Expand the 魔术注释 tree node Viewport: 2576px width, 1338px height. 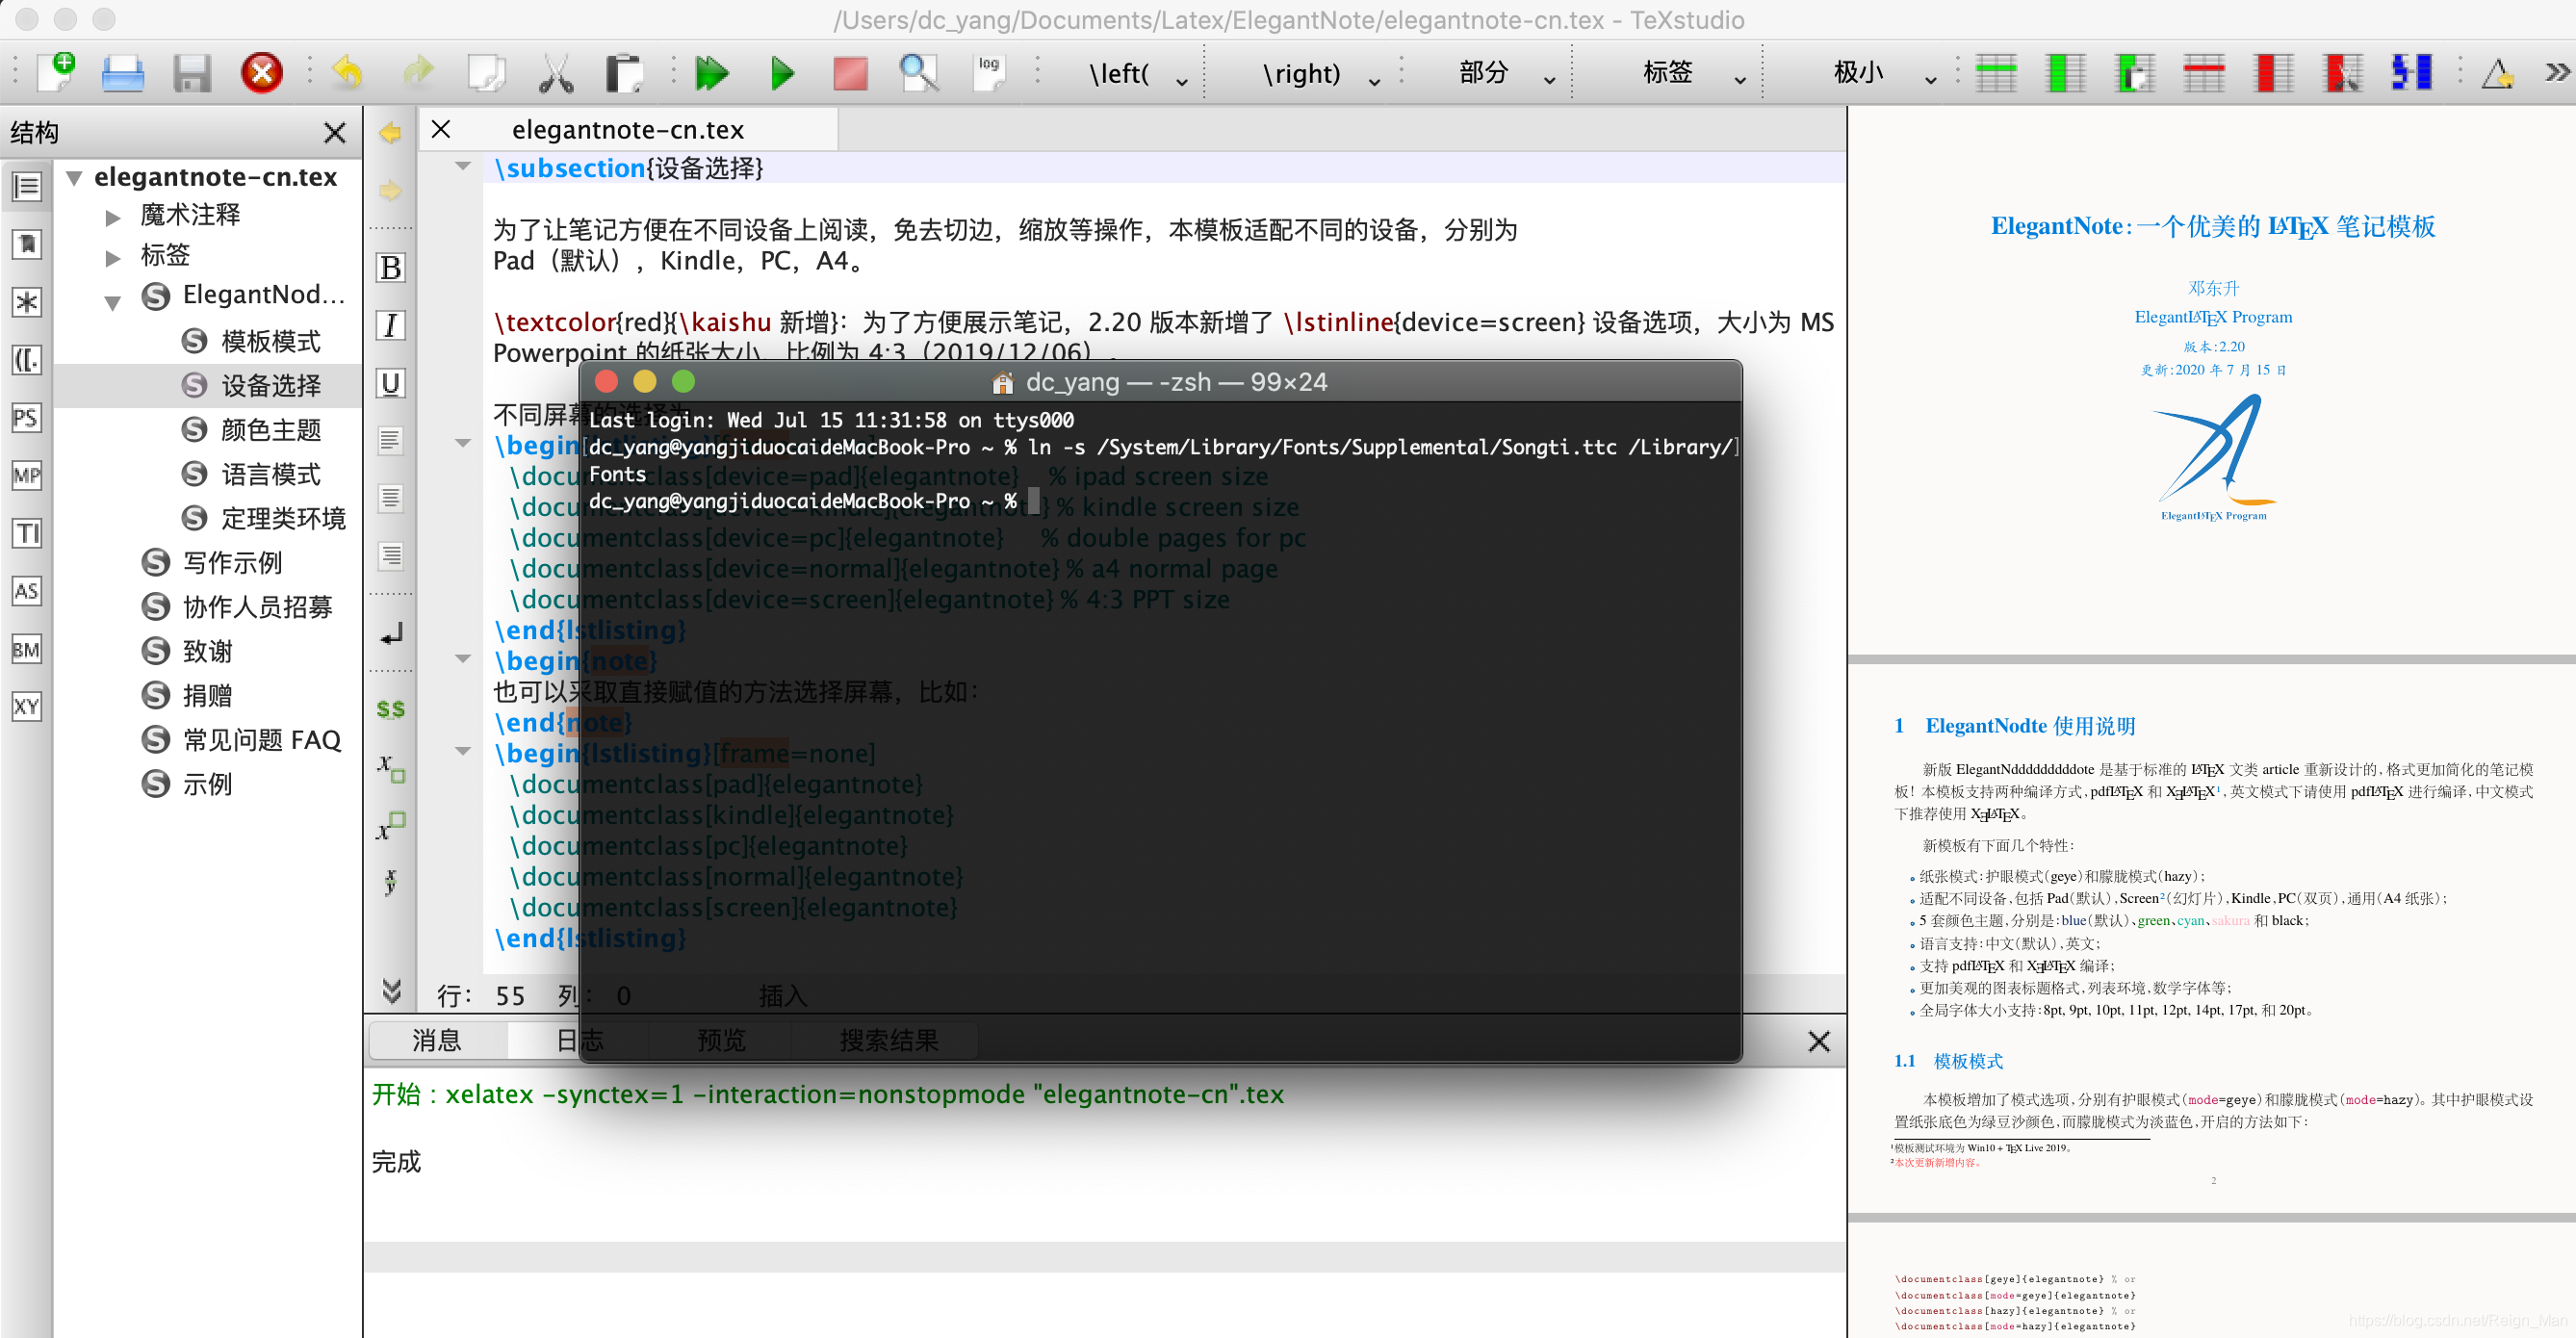(113, 216)
